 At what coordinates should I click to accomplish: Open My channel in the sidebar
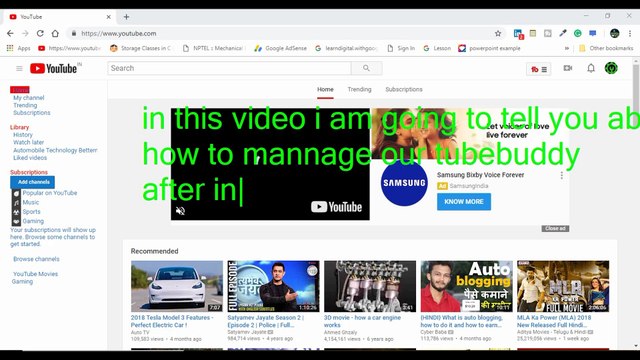[29, 98]
